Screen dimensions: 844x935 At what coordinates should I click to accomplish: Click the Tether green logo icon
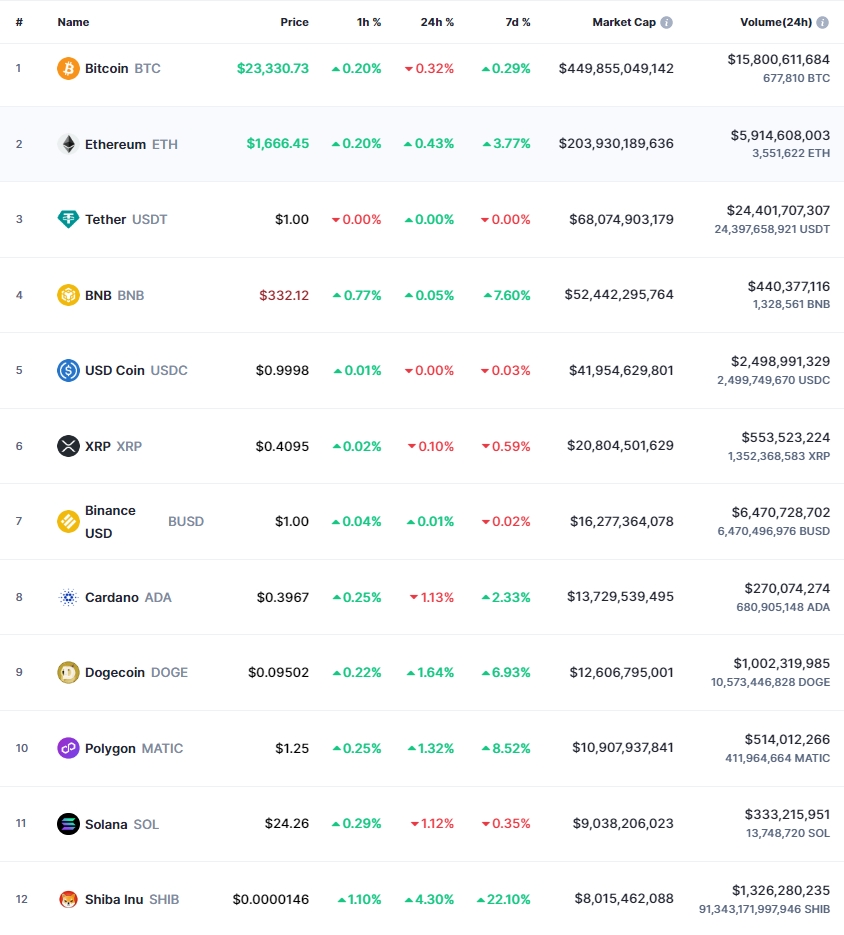tap(68, 219)
